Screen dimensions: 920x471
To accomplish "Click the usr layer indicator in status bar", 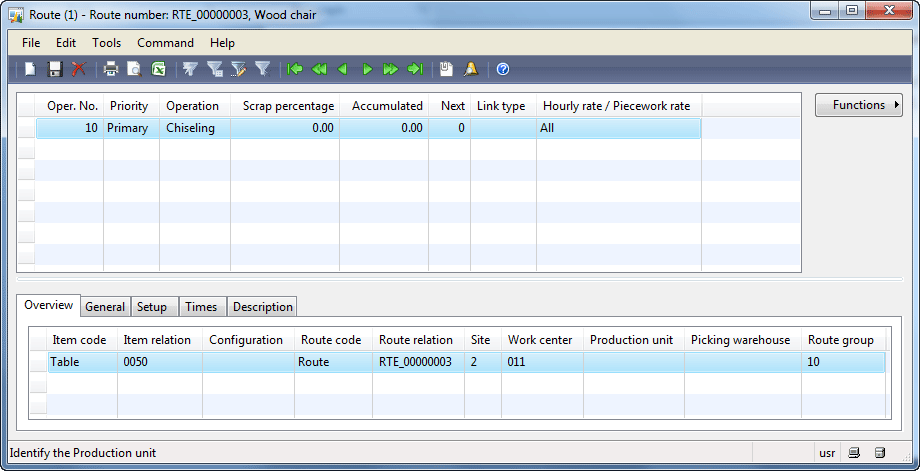I will [827, 453].
